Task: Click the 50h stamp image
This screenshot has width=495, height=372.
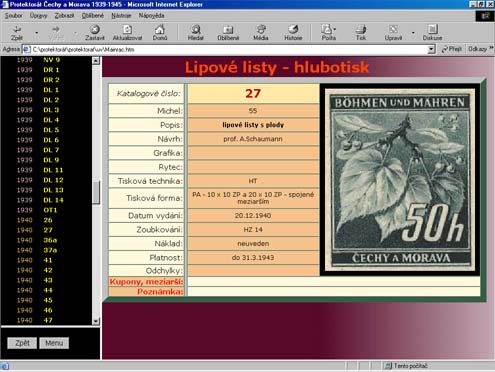Action: (x=400, y=179)
